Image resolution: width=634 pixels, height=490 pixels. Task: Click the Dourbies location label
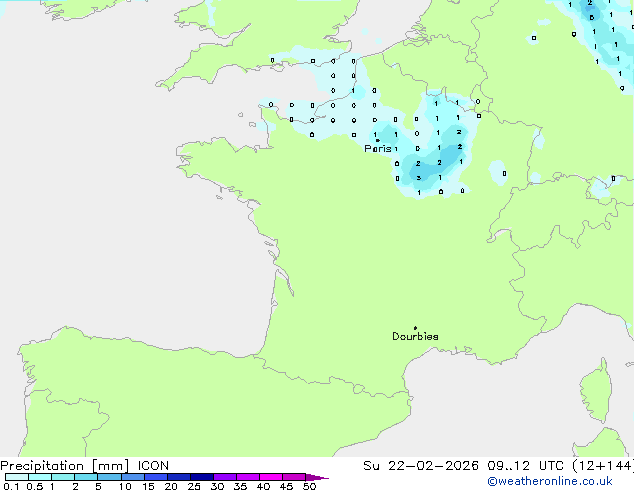point(415,336)
